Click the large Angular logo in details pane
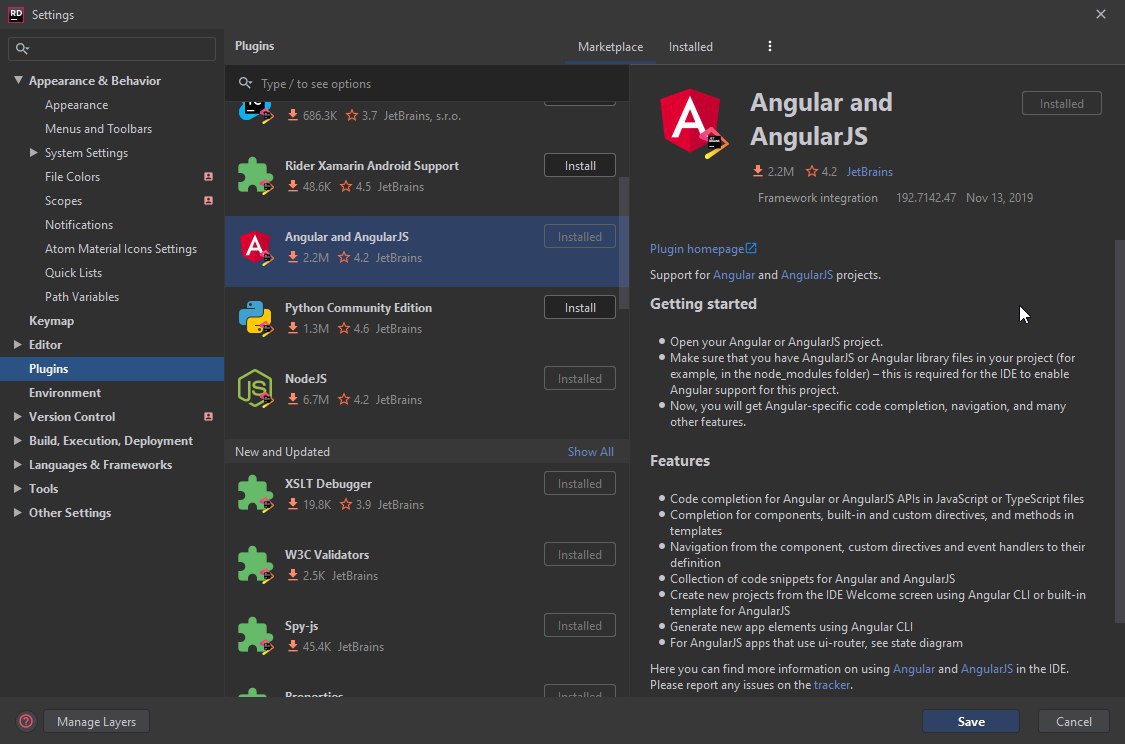 click(692, 123)
